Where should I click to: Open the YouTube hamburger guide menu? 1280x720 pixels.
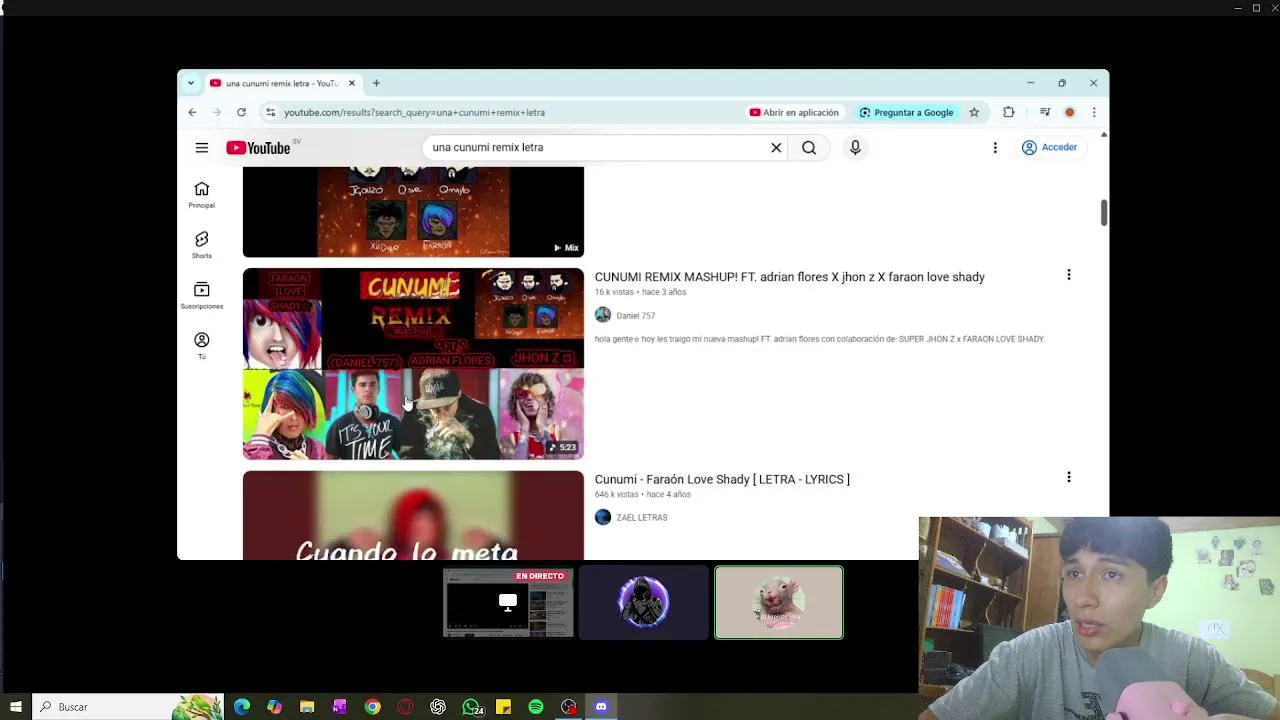coord(202,148)
